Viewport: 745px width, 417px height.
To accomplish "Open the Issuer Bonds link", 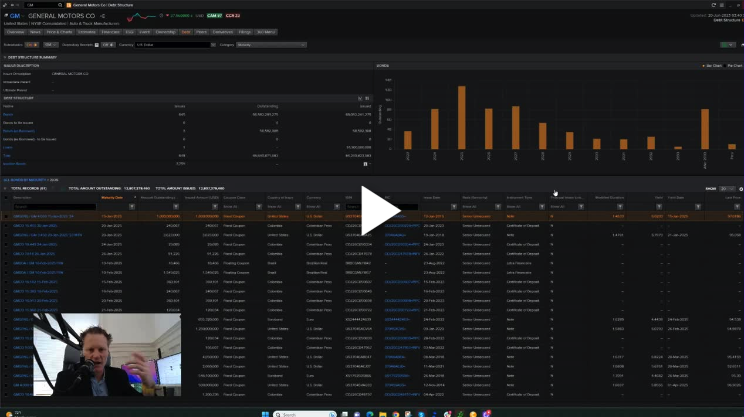I will 14,164.
